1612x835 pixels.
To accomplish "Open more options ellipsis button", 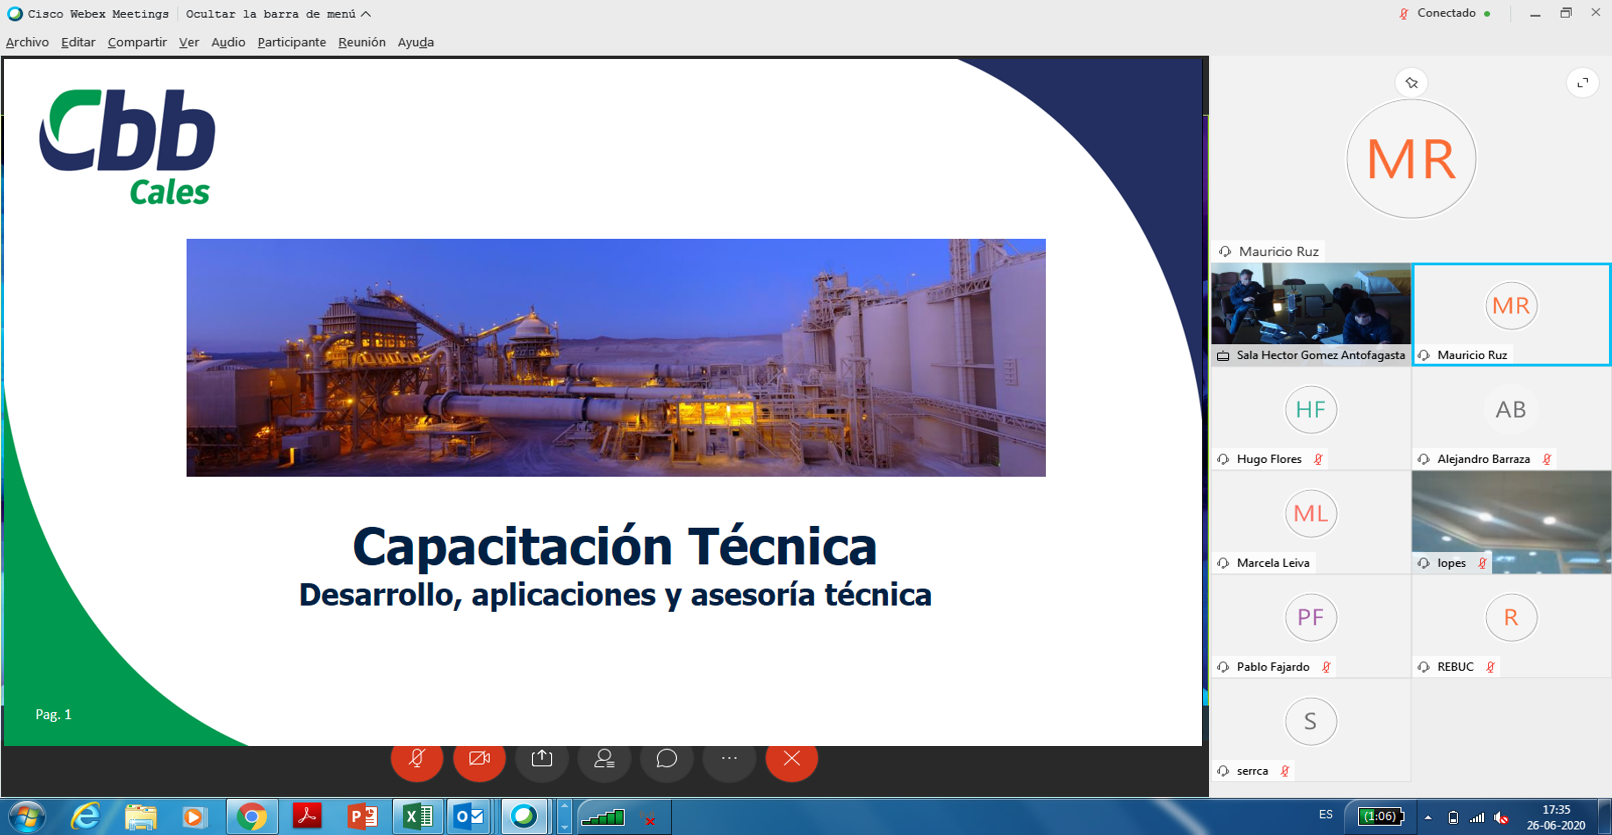I will click(729, 759).
